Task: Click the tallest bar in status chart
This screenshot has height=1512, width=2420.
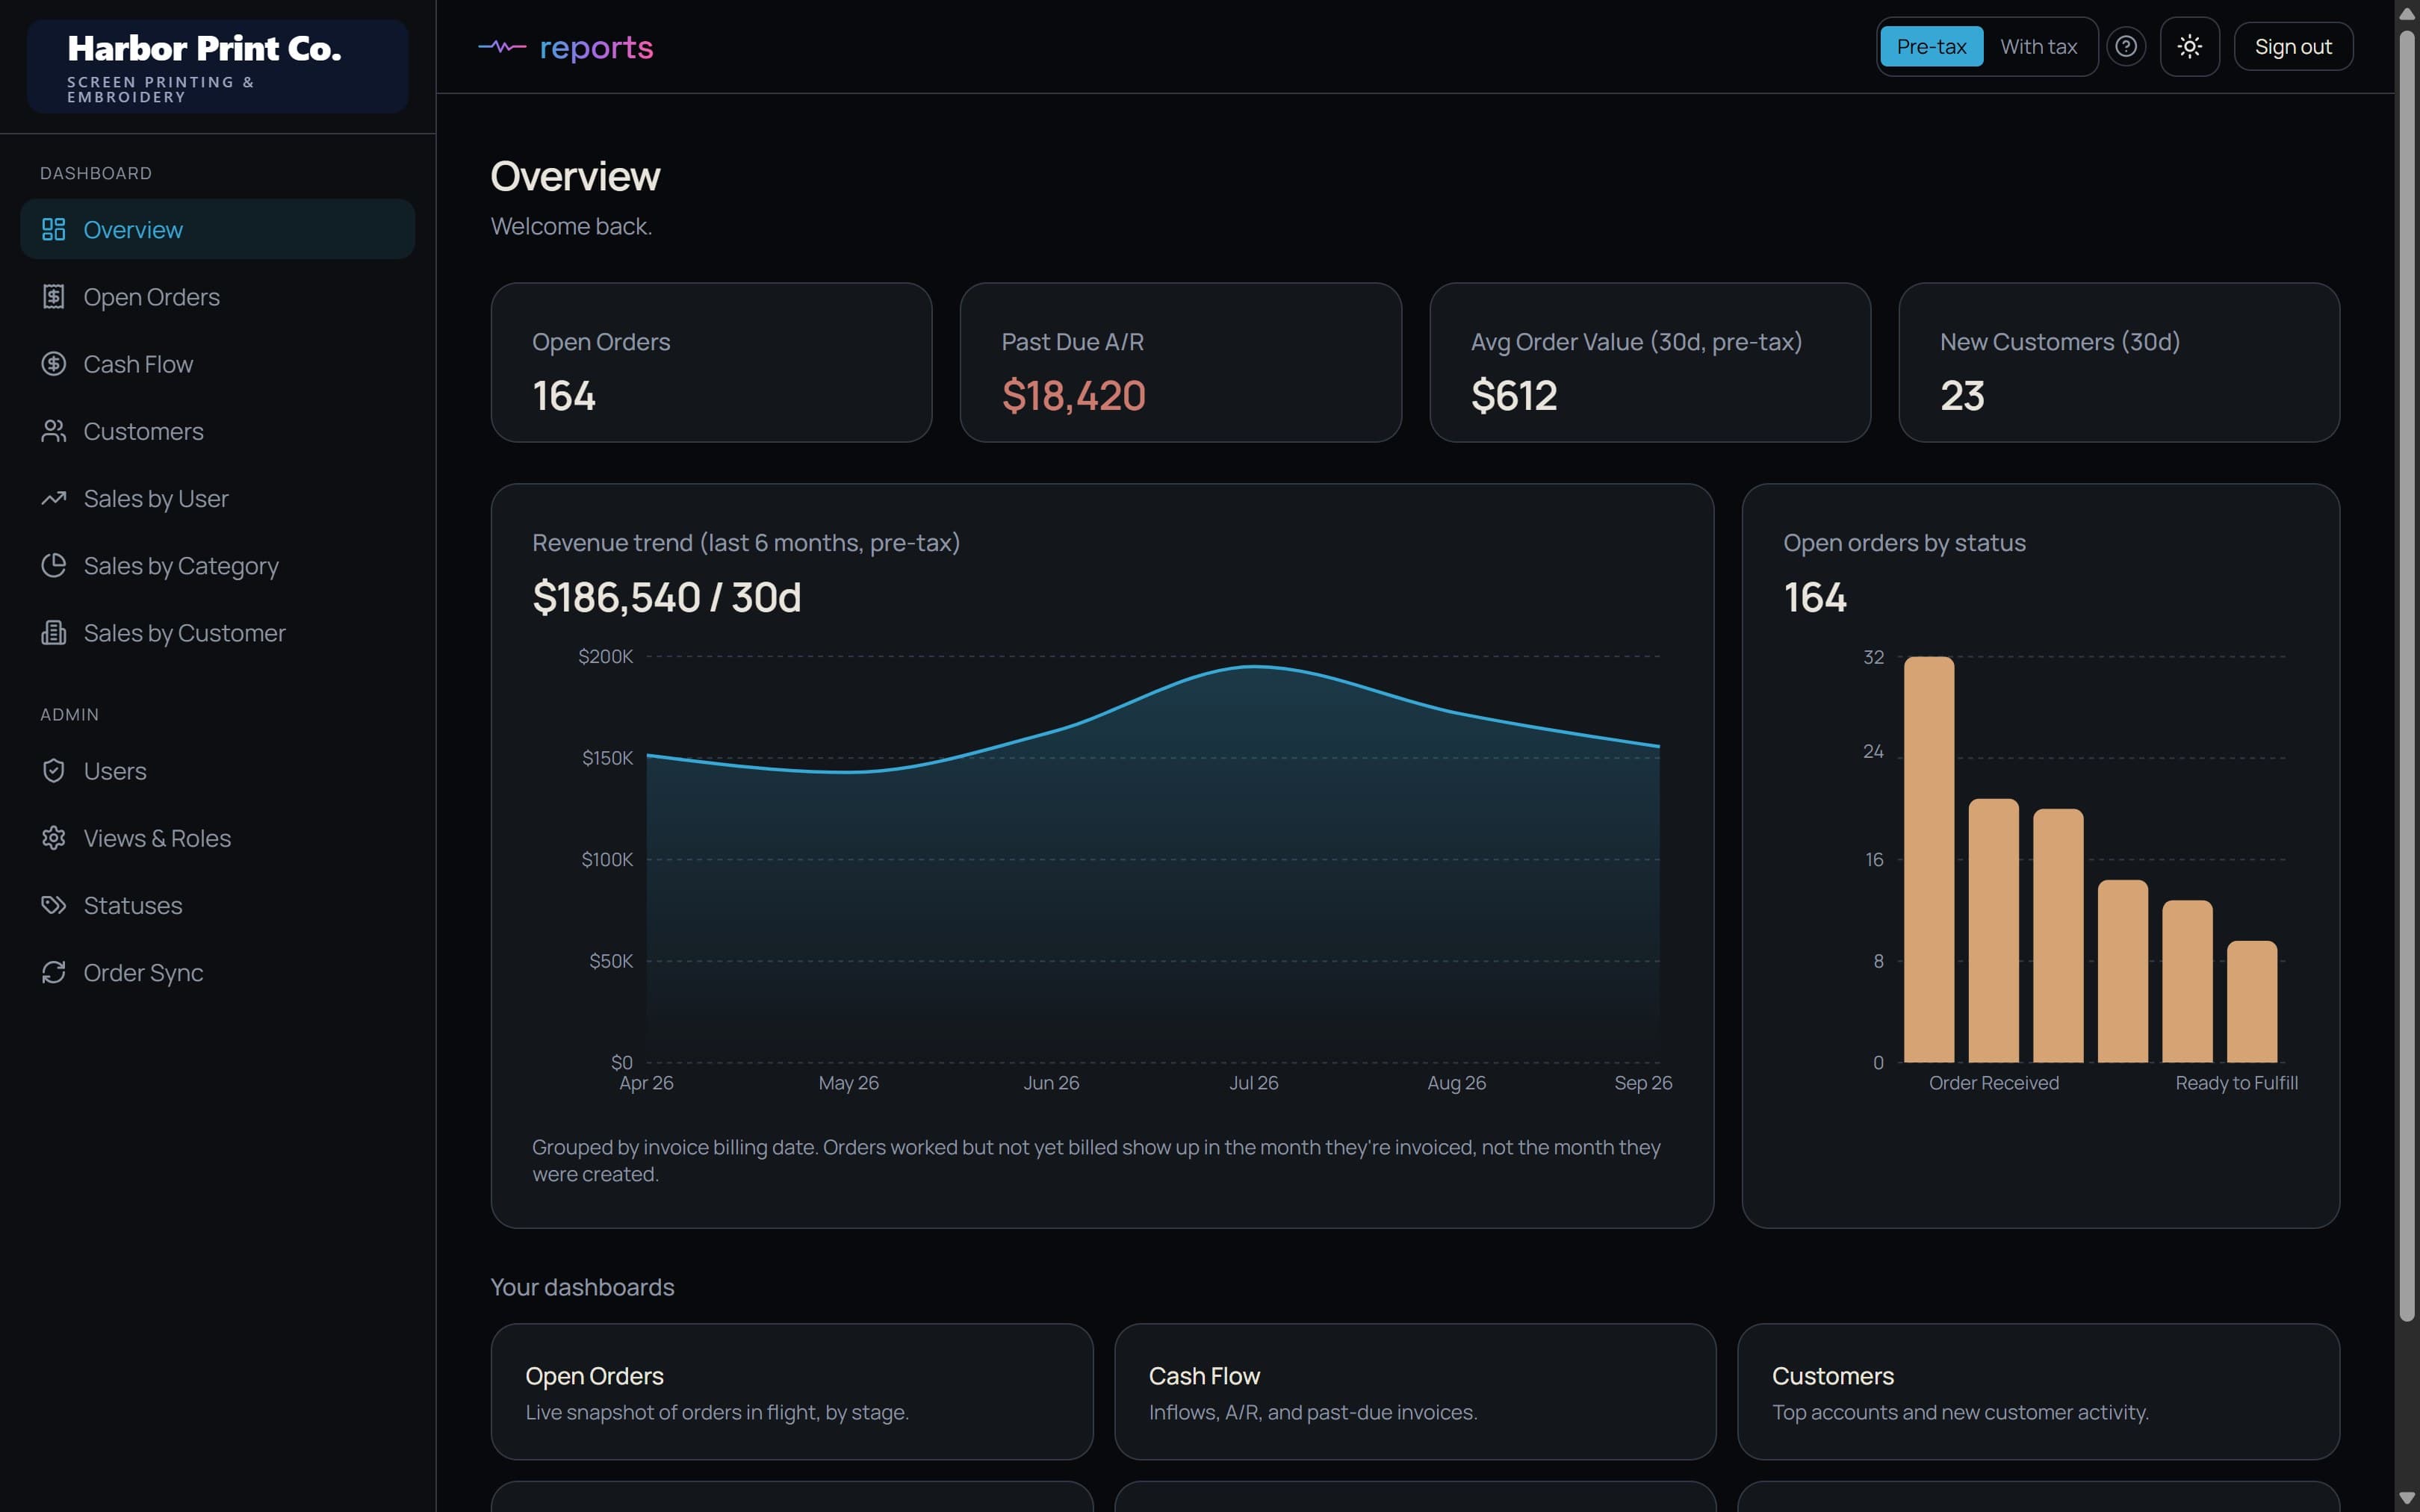Action: 1929,859
